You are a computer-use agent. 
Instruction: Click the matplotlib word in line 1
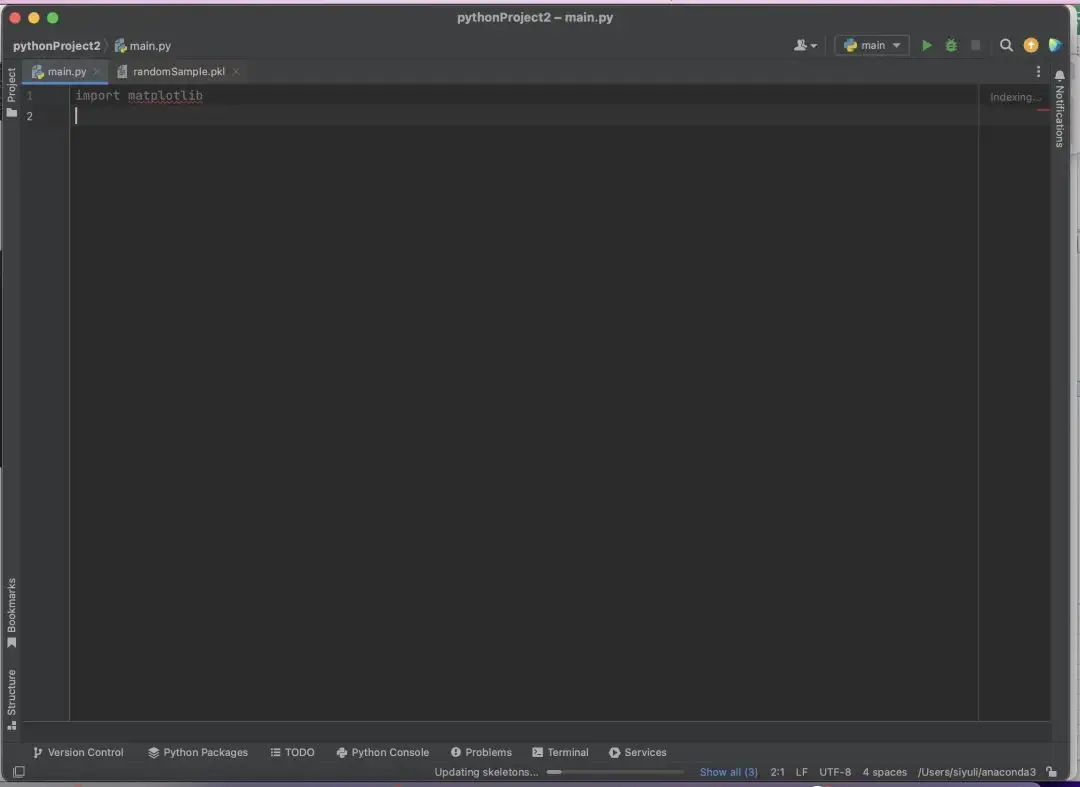coord(165,95)
